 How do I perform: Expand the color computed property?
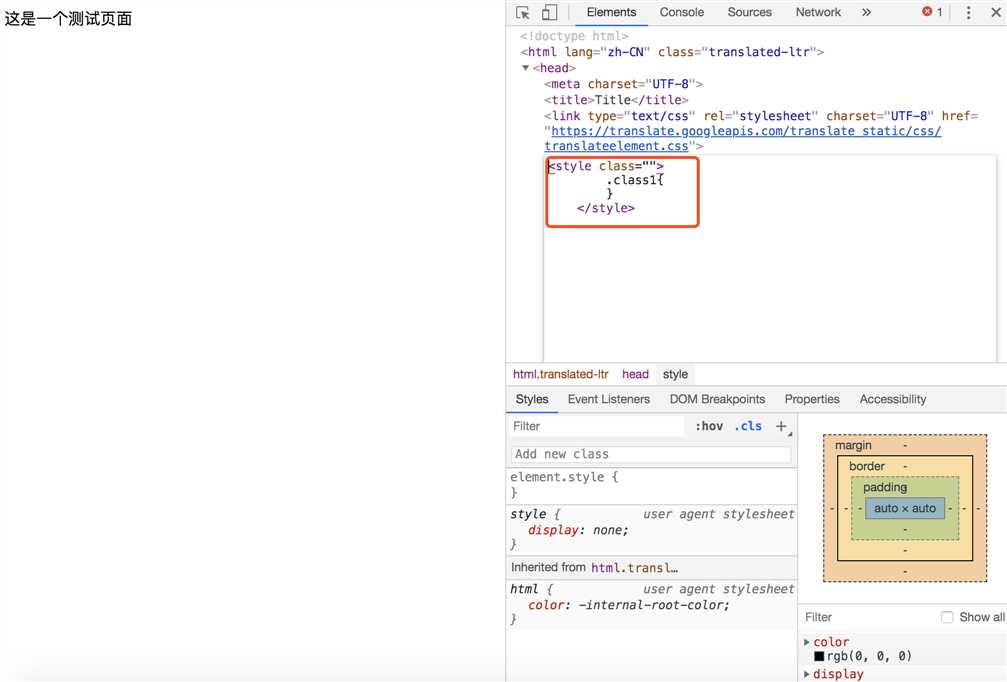807,642
